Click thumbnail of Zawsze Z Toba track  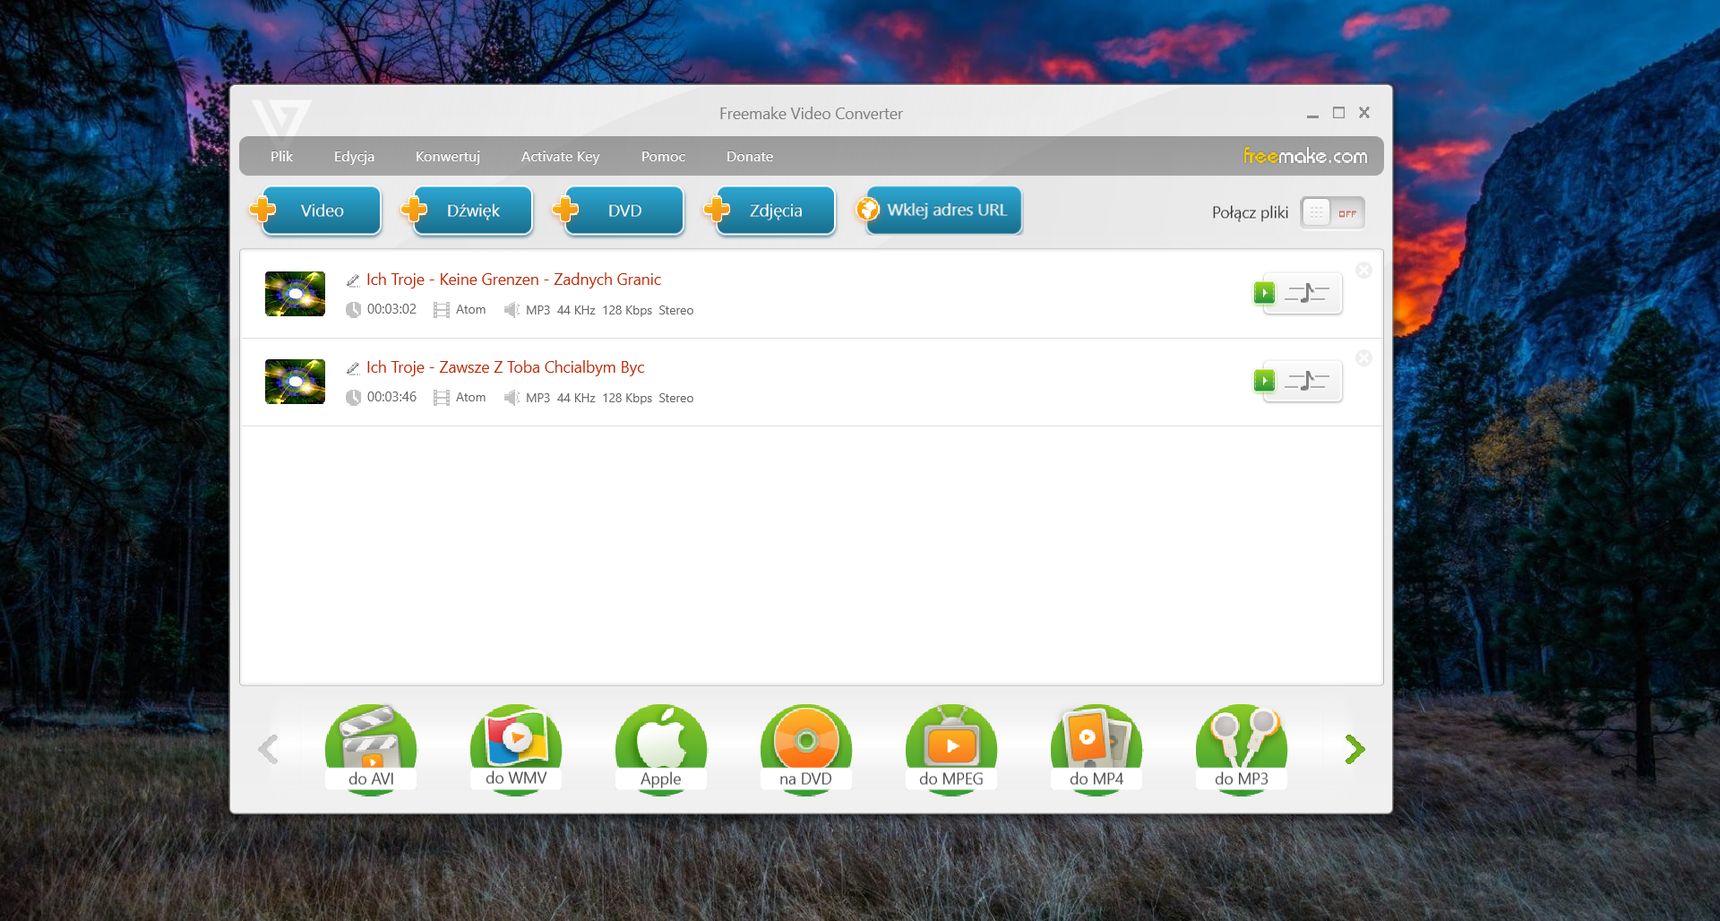[295, 381]
